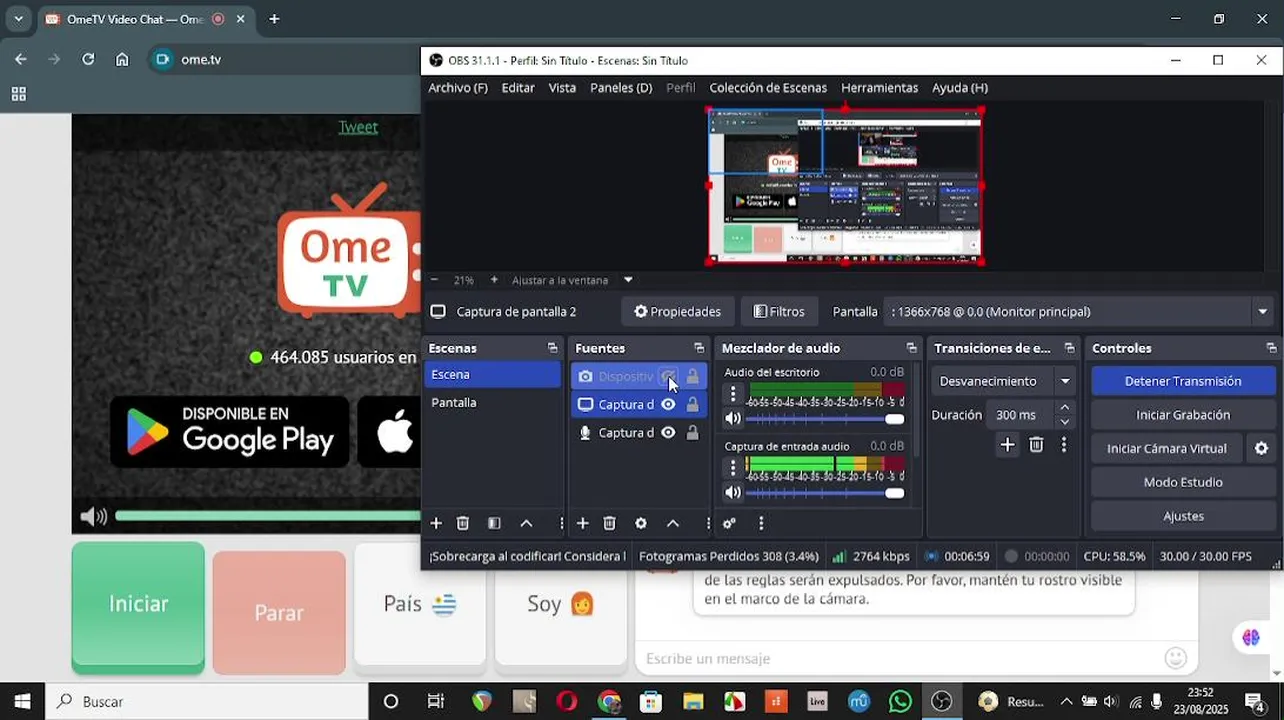Viewport: 1284px width, 720px height.
Task: Open OBS Studio from Windows taskbar
Action: click(x=942, y=702)
